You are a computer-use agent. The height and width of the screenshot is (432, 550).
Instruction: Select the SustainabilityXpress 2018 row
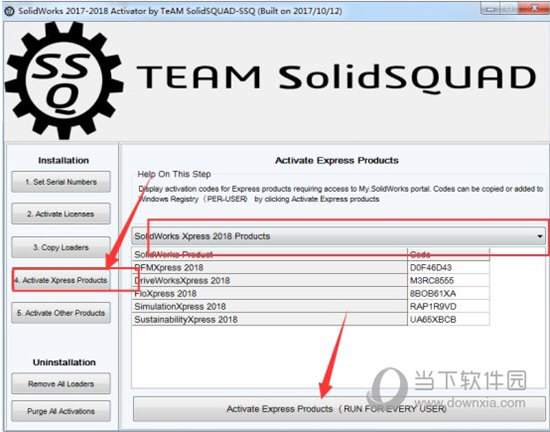[311, 319]
